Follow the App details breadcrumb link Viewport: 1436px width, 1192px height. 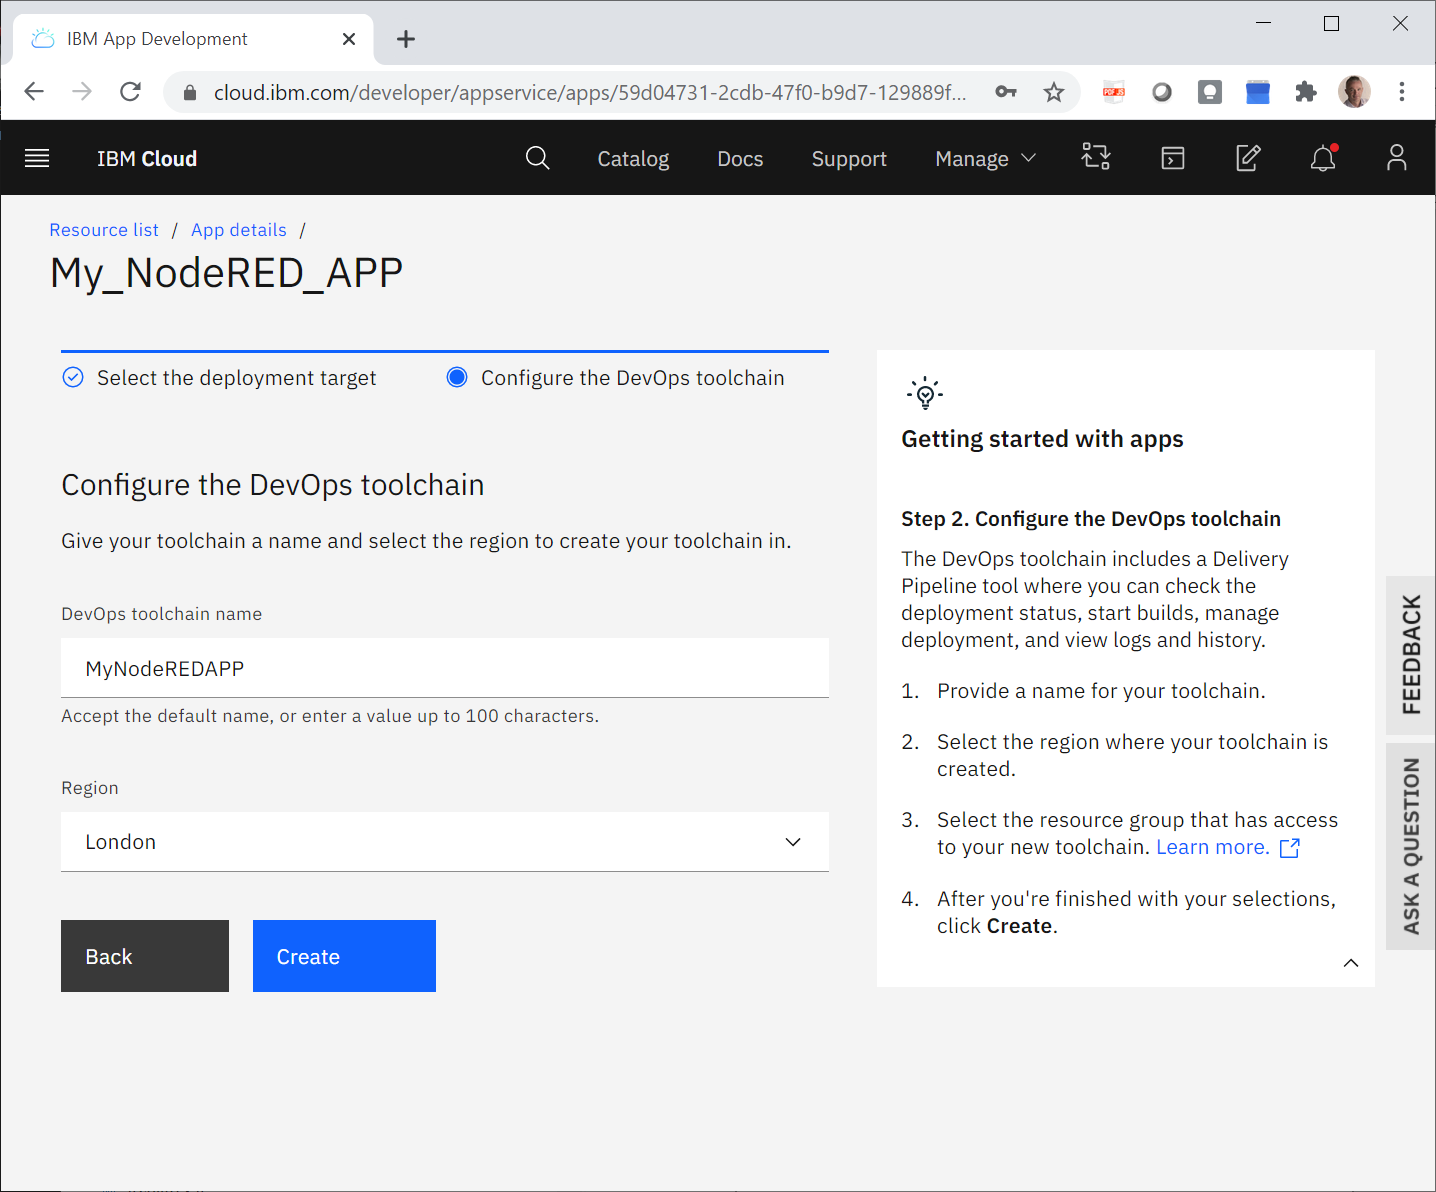(x=239, y=230)
